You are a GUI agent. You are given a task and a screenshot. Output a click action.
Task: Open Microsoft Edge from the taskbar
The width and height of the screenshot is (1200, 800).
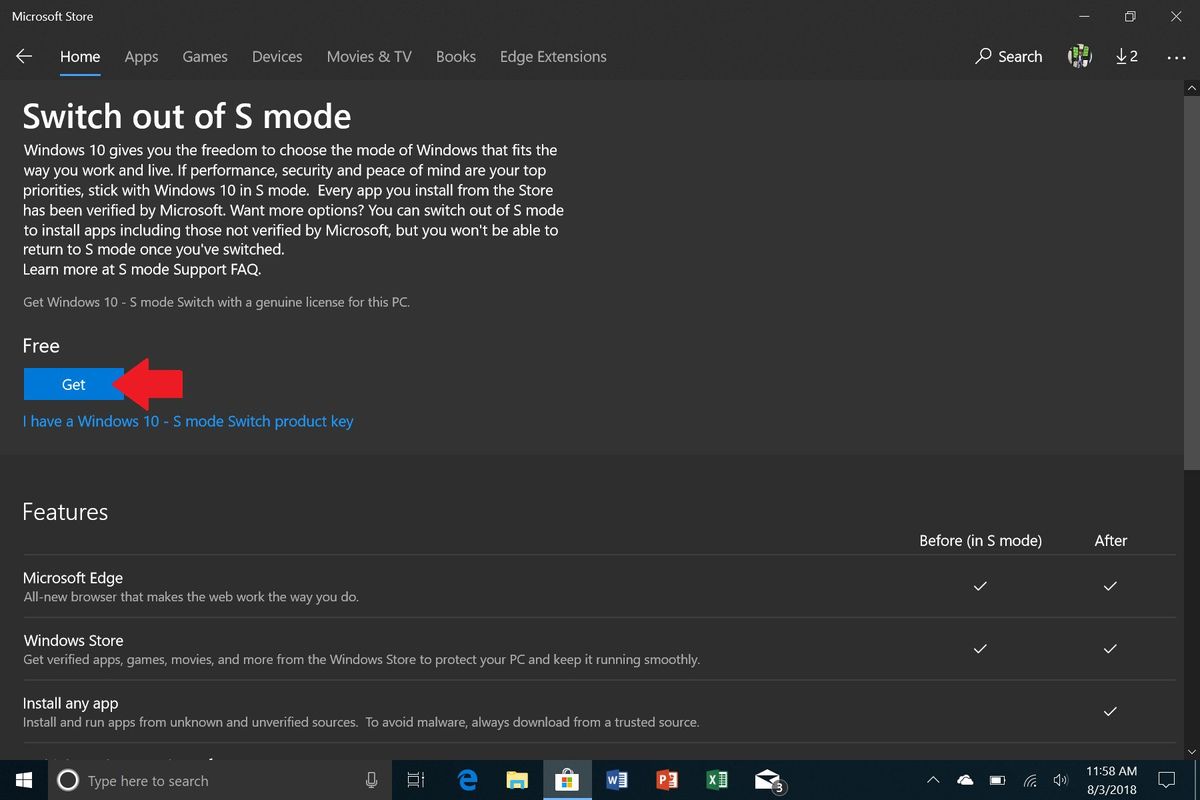(467, 780)
